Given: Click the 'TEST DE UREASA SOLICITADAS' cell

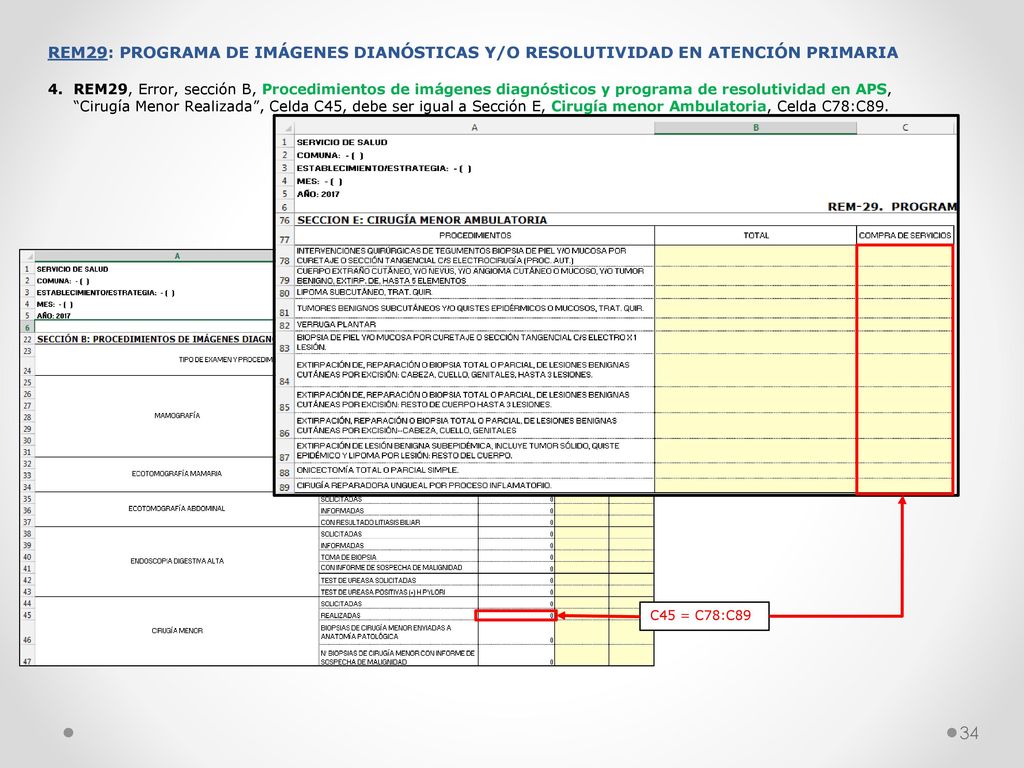Looking at the screenshot, I should click(x=398, y=580).
